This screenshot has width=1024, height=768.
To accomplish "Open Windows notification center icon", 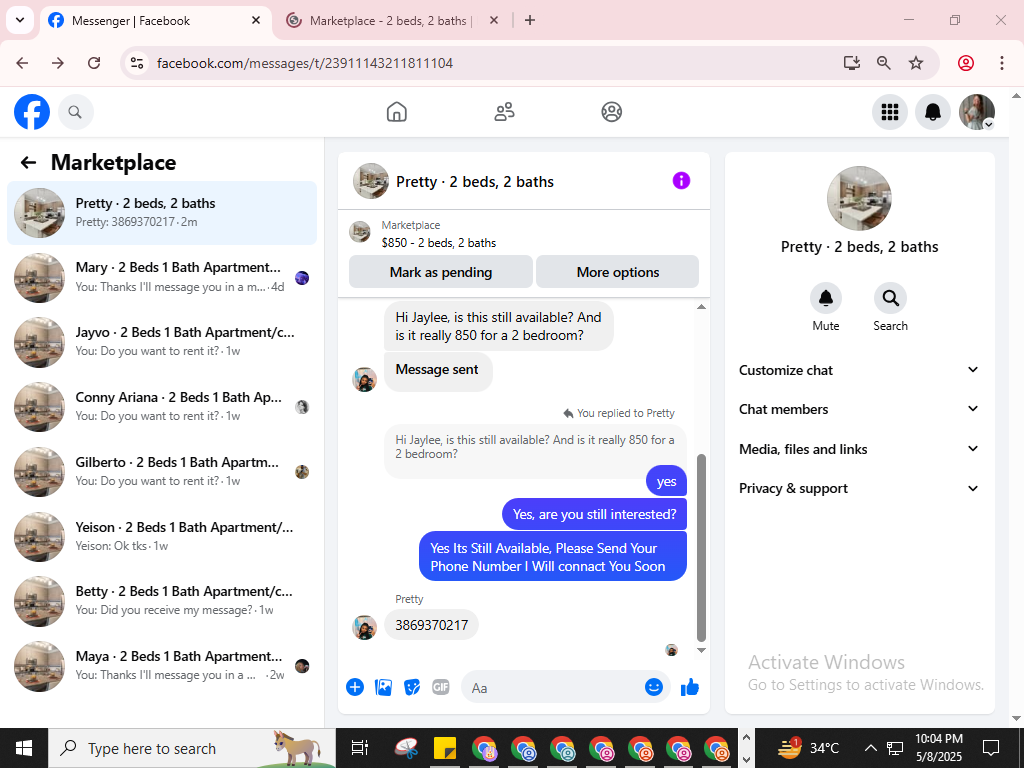I will [x=991, y=748].
